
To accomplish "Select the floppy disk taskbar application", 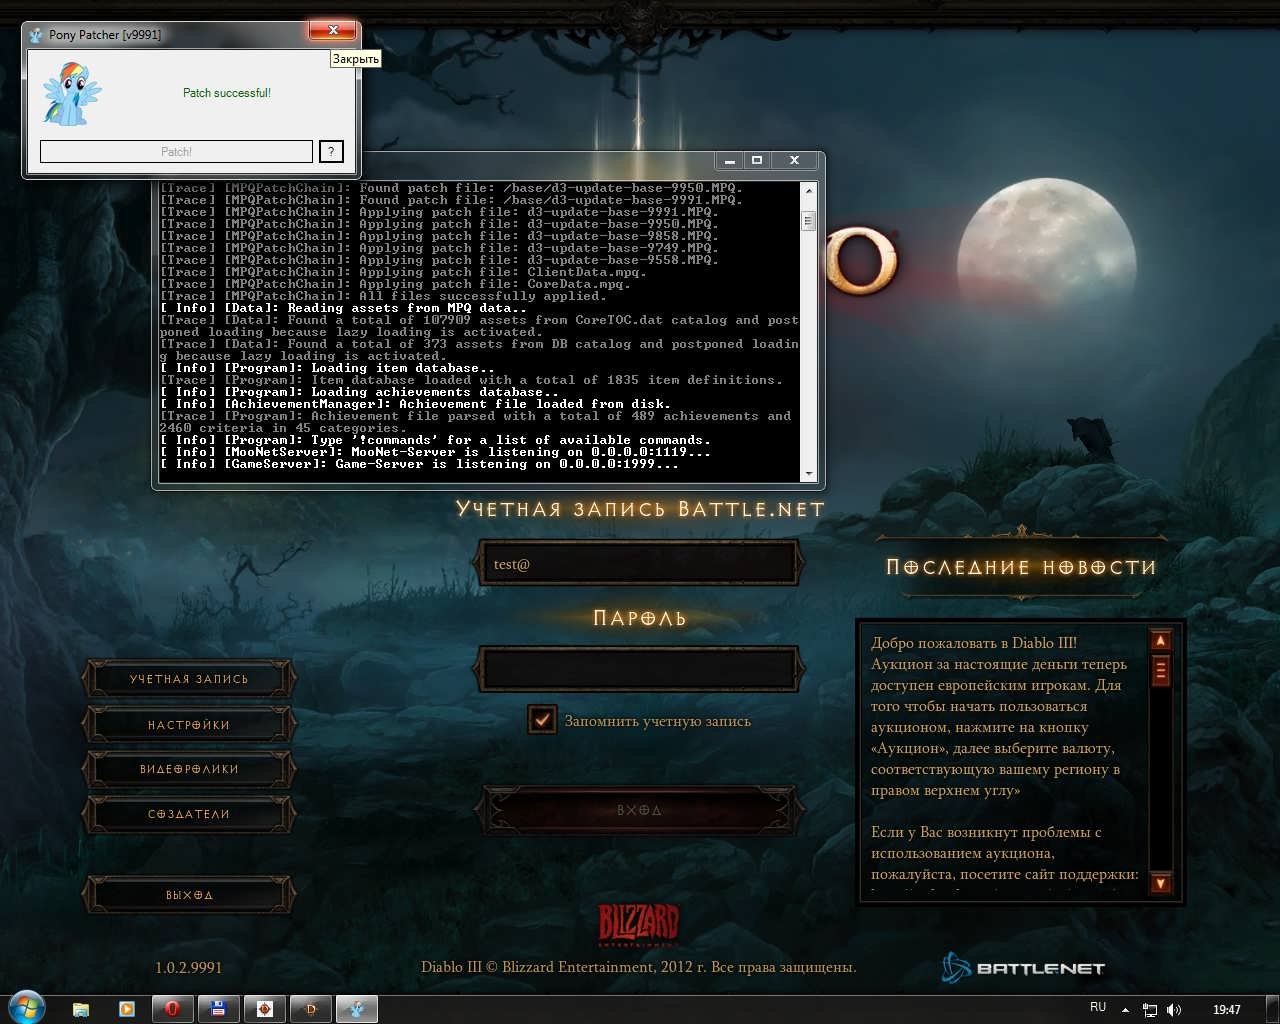I will tap(218, 1009).
